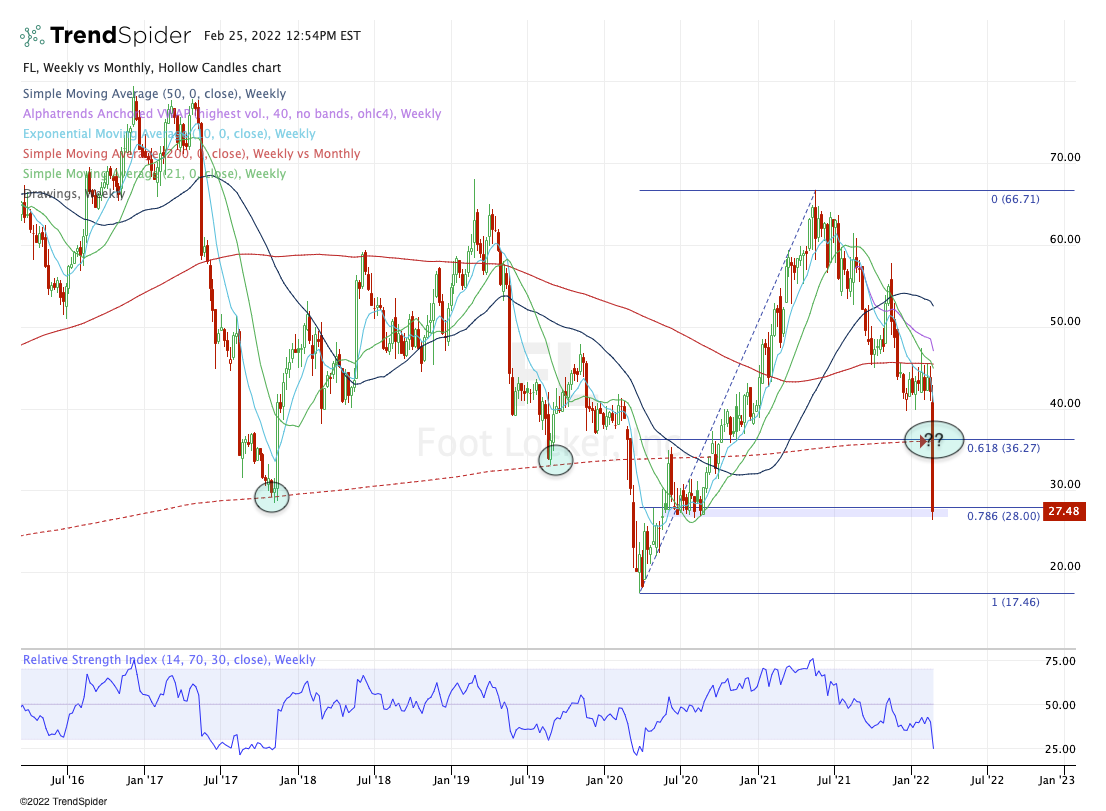The image size is (1106, 811).
Task: Click the Relative Strength Index panel label
Action: pyautogui.click(x=169, y=660)
